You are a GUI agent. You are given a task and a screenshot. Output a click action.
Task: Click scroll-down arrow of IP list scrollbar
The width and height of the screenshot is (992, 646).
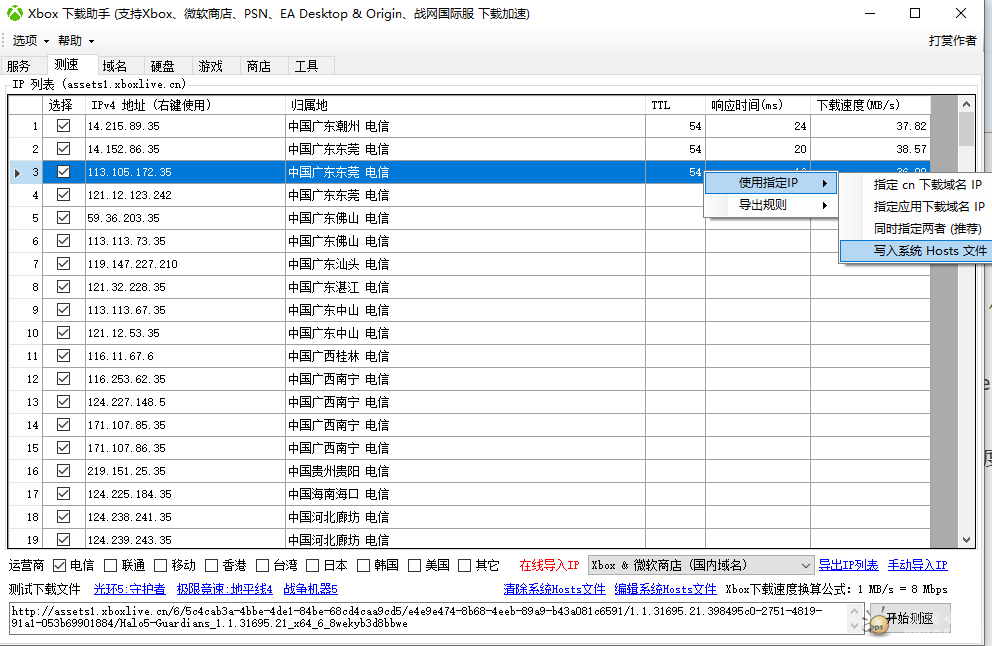click(966, 540)
